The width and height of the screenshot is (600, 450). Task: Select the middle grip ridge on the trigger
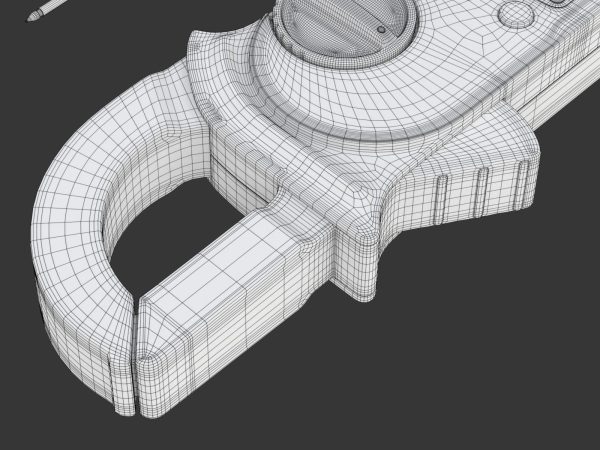481,191
